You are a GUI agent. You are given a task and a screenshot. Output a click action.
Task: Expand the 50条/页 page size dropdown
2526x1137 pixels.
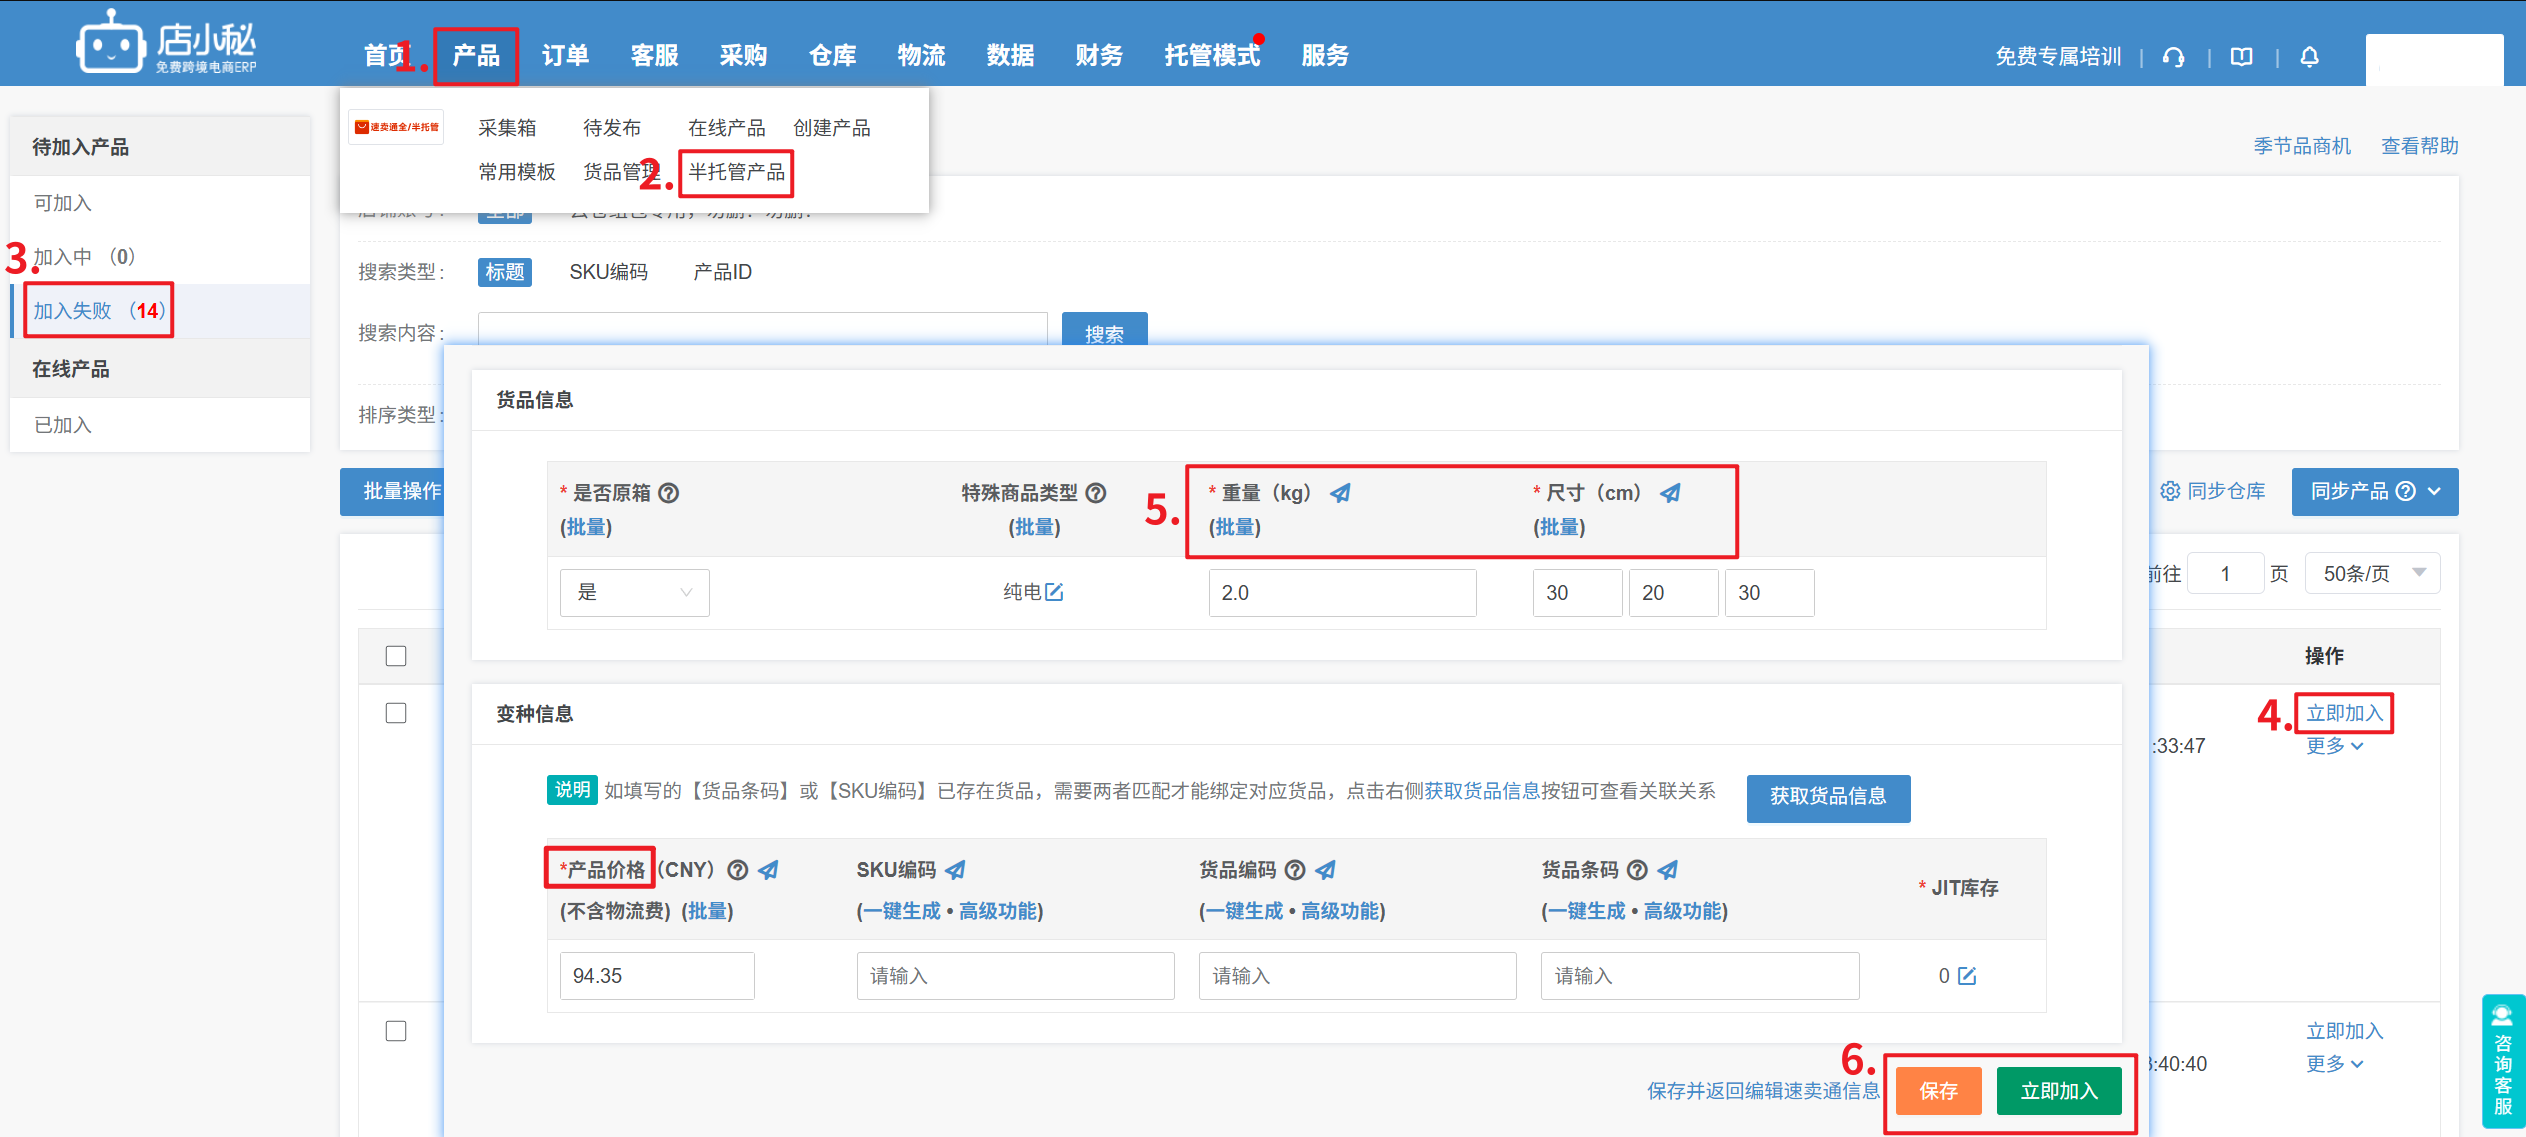point(2372,573)
